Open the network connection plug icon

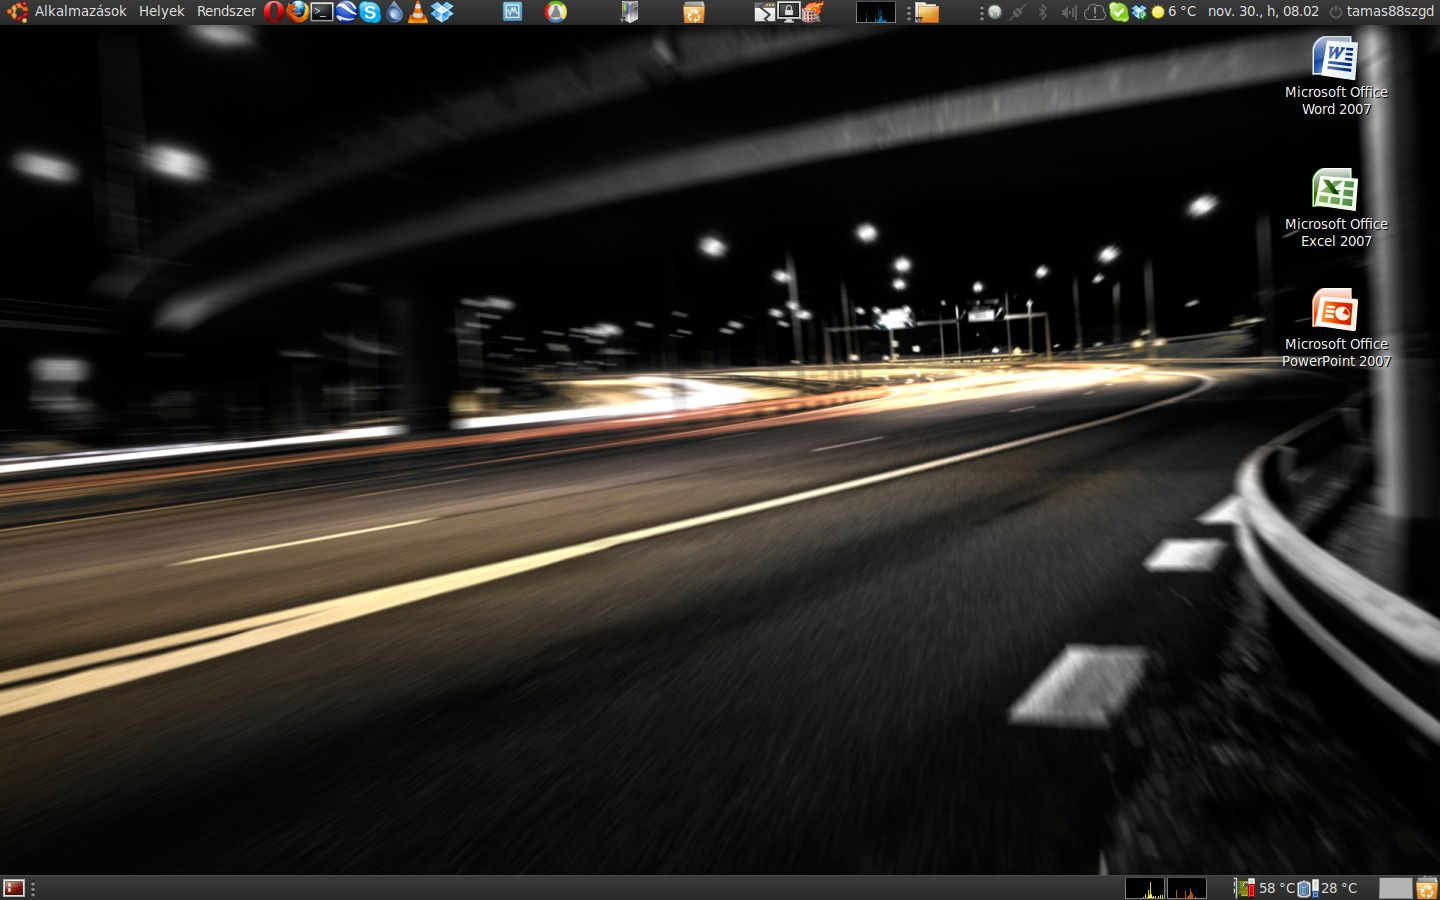coord(1018,12)
